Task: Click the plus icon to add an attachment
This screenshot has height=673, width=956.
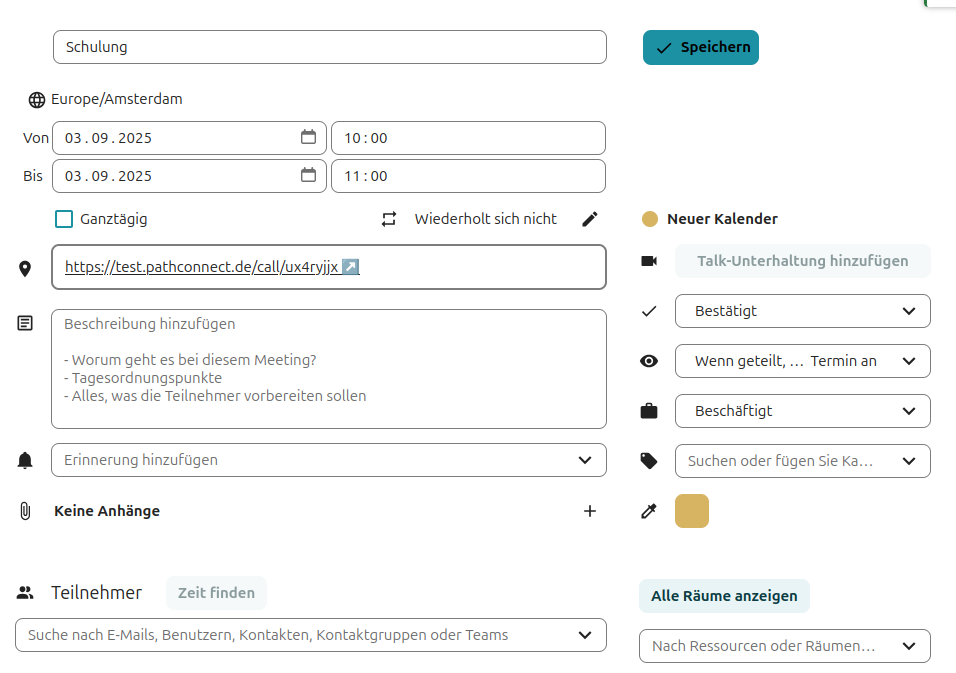Action: [590, 510]
